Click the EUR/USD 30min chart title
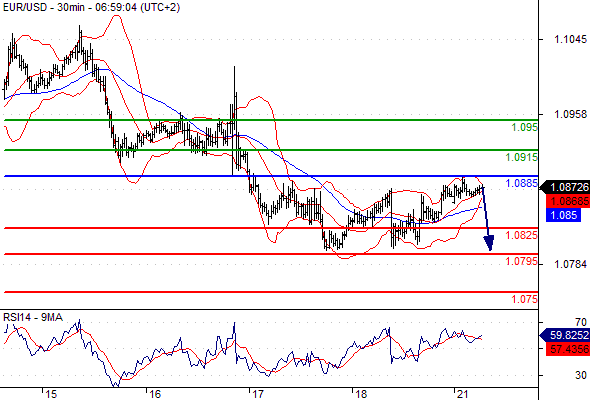This screenshot has height=400, width=590. [91, 7]
